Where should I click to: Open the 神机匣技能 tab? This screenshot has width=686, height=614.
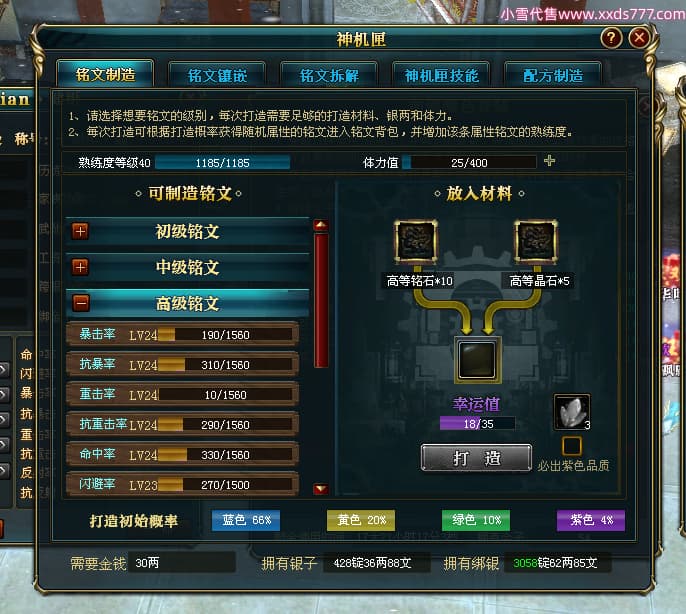click(441, 75)
